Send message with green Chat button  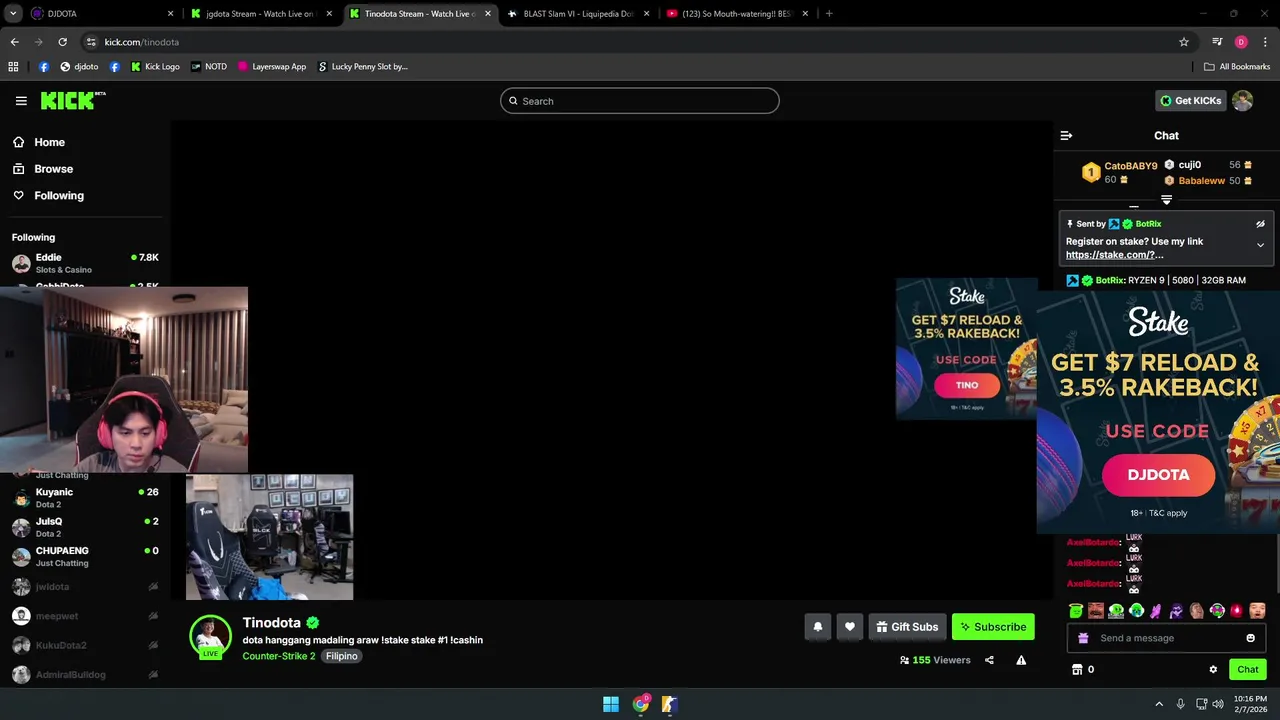[1247, 670]
